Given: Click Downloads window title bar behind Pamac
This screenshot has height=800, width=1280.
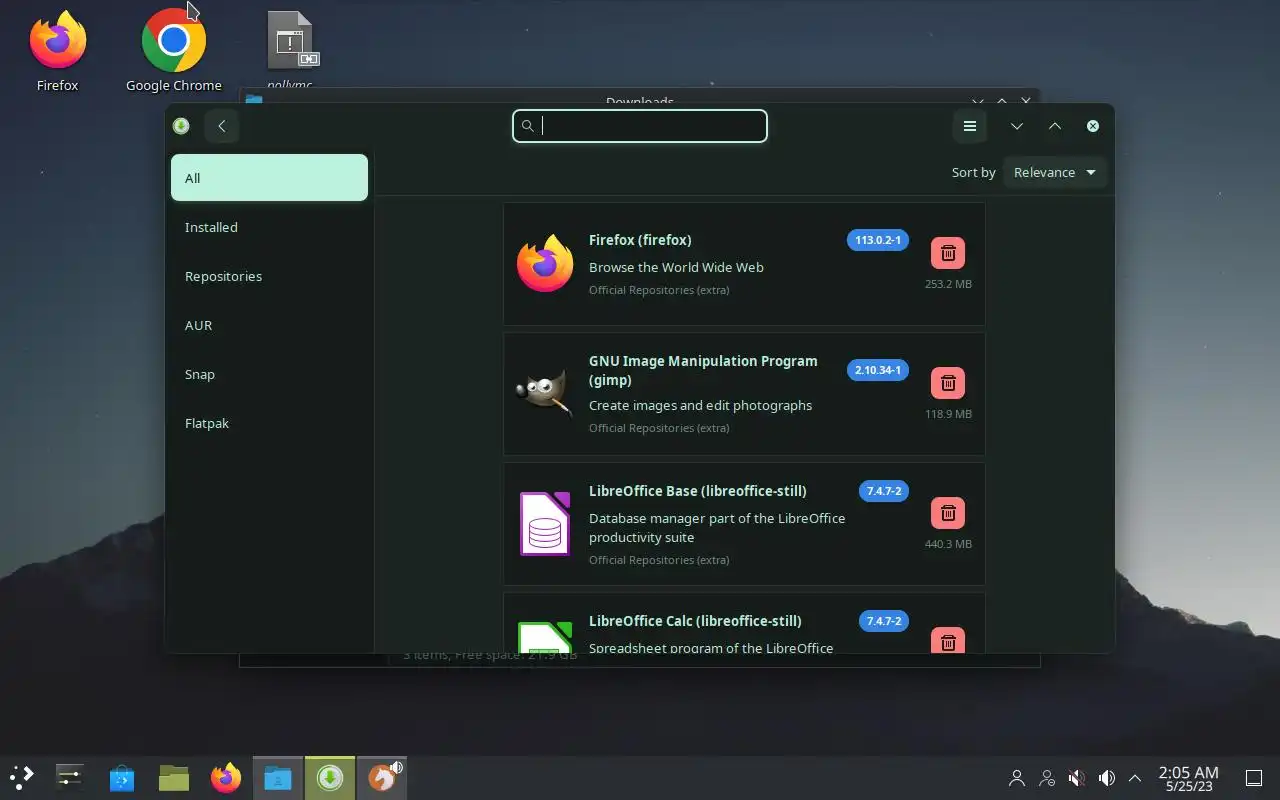Looking at the screenshot, I should (640, 97).
